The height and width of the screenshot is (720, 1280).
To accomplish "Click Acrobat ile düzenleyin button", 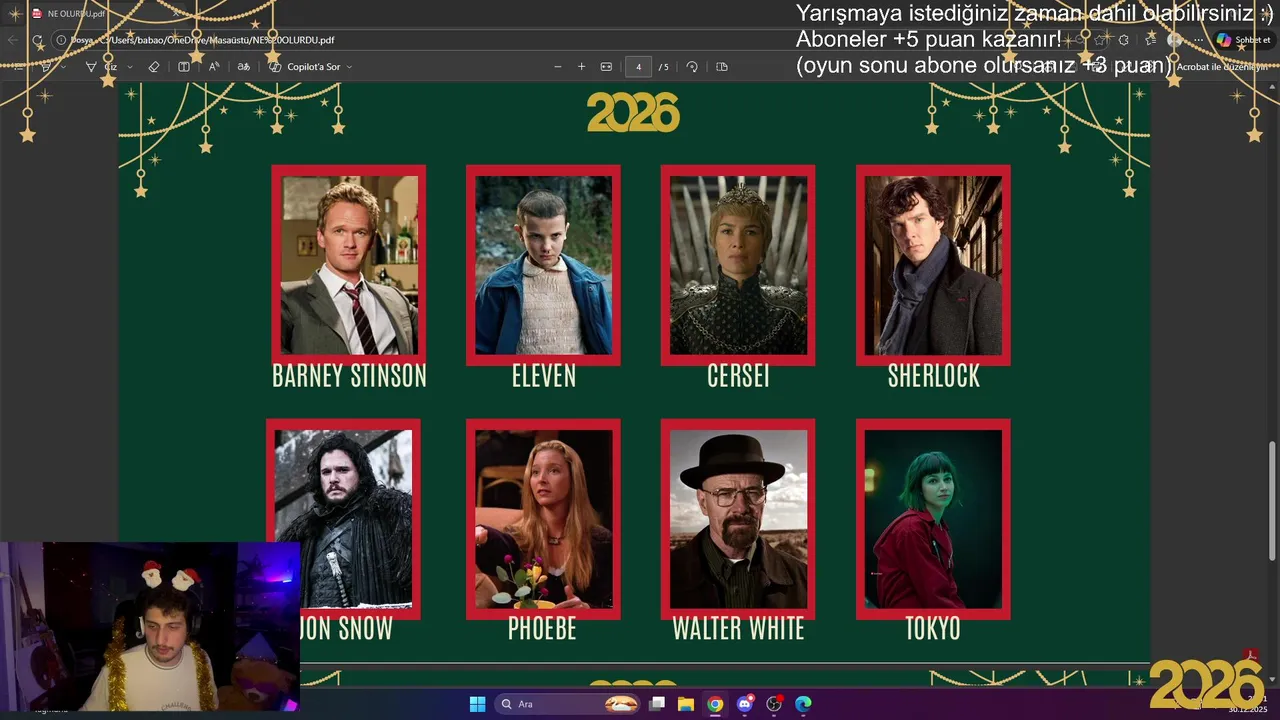I will point(1222,67).
